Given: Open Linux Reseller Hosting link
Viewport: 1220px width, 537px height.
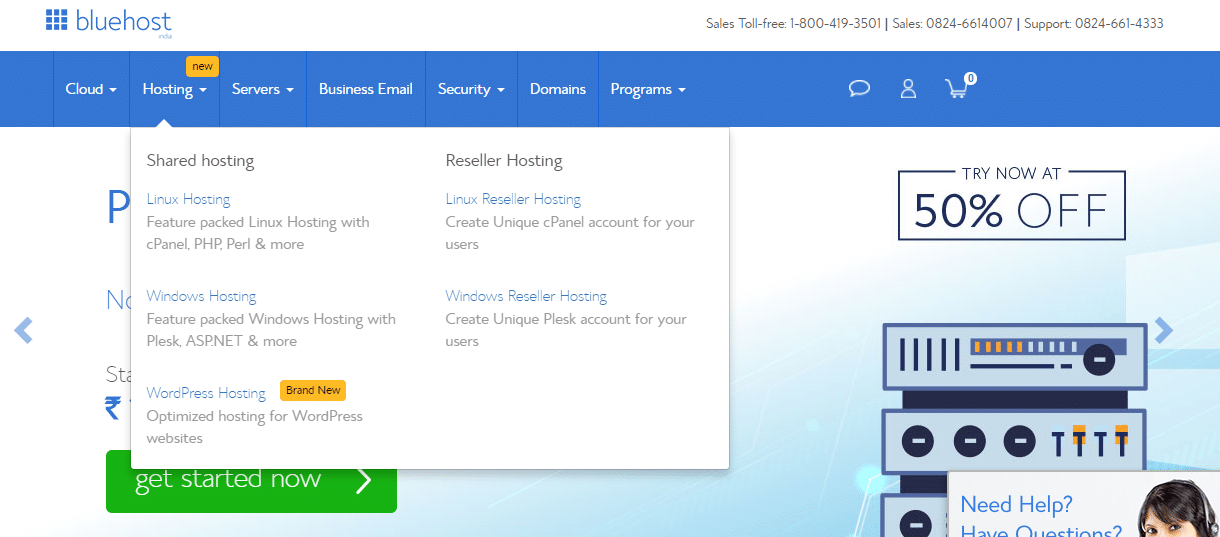Looking at the screenshot, I should coord(513,199).
